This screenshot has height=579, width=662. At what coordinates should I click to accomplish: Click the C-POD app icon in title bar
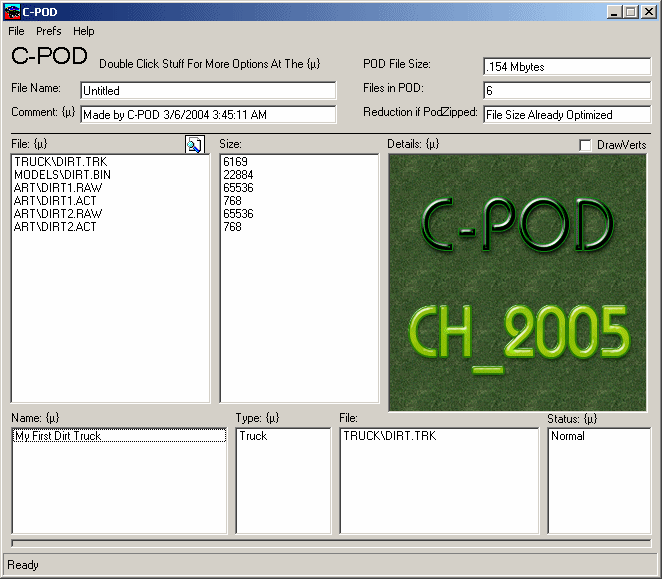coord(12,12)
